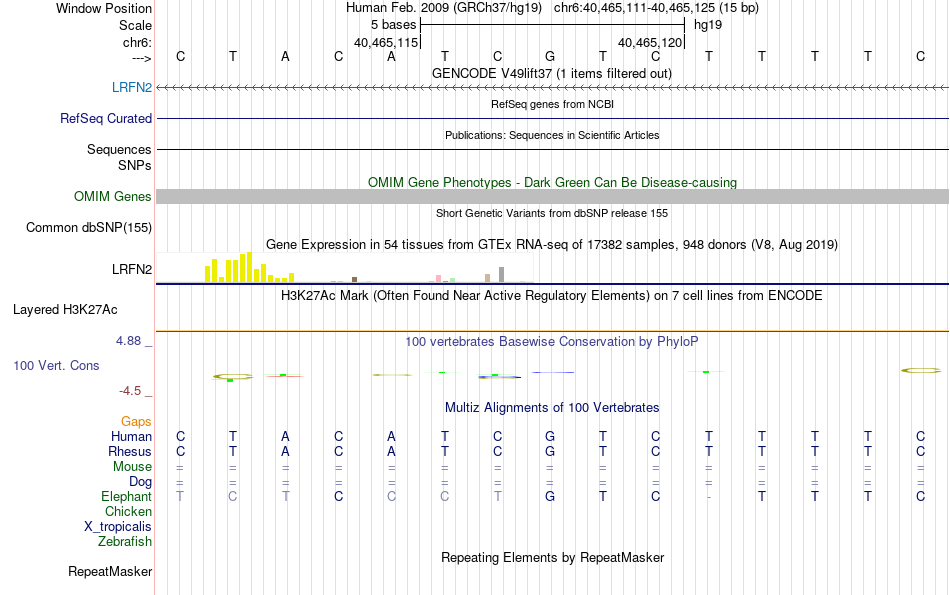950x595 pixels.
Task: Click the chr6:40,465,111-40,465,125 position text
Action: pyautogui.click(x=656, y=8)
